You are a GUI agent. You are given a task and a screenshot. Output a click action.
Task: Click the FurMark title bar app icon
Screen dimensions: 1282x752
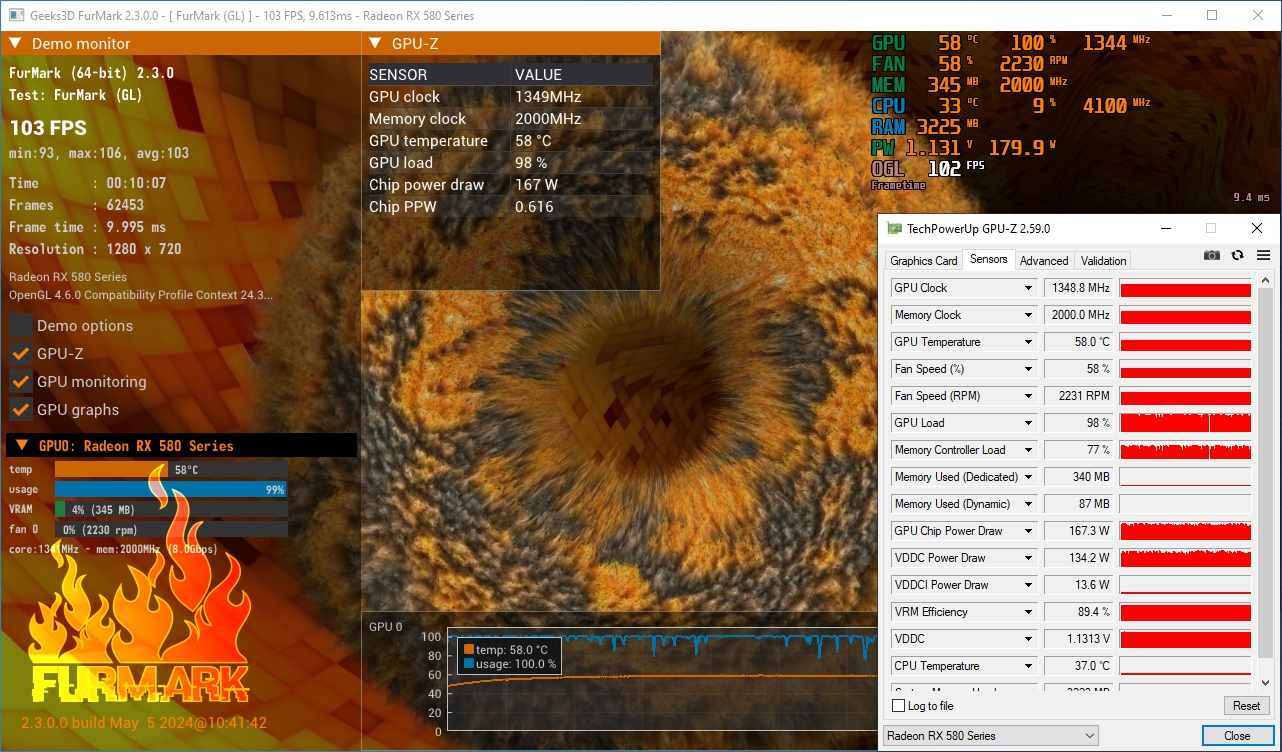click(x=17, y=15)
